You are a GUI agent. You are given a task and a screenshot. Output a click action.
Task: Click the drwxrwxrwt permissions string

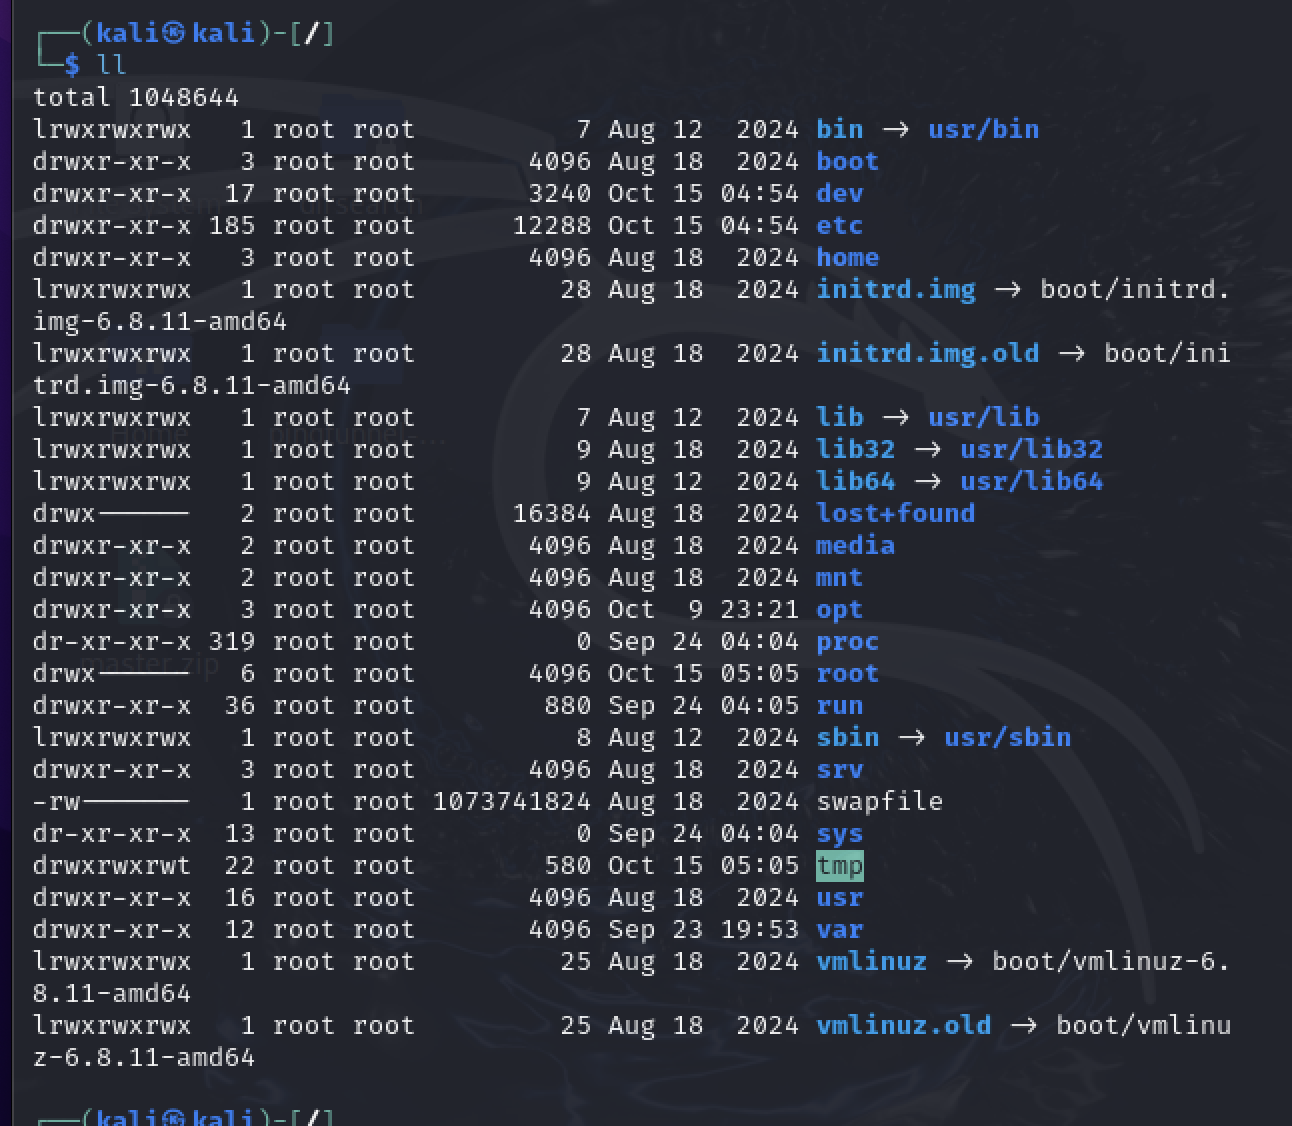point(112,865)
